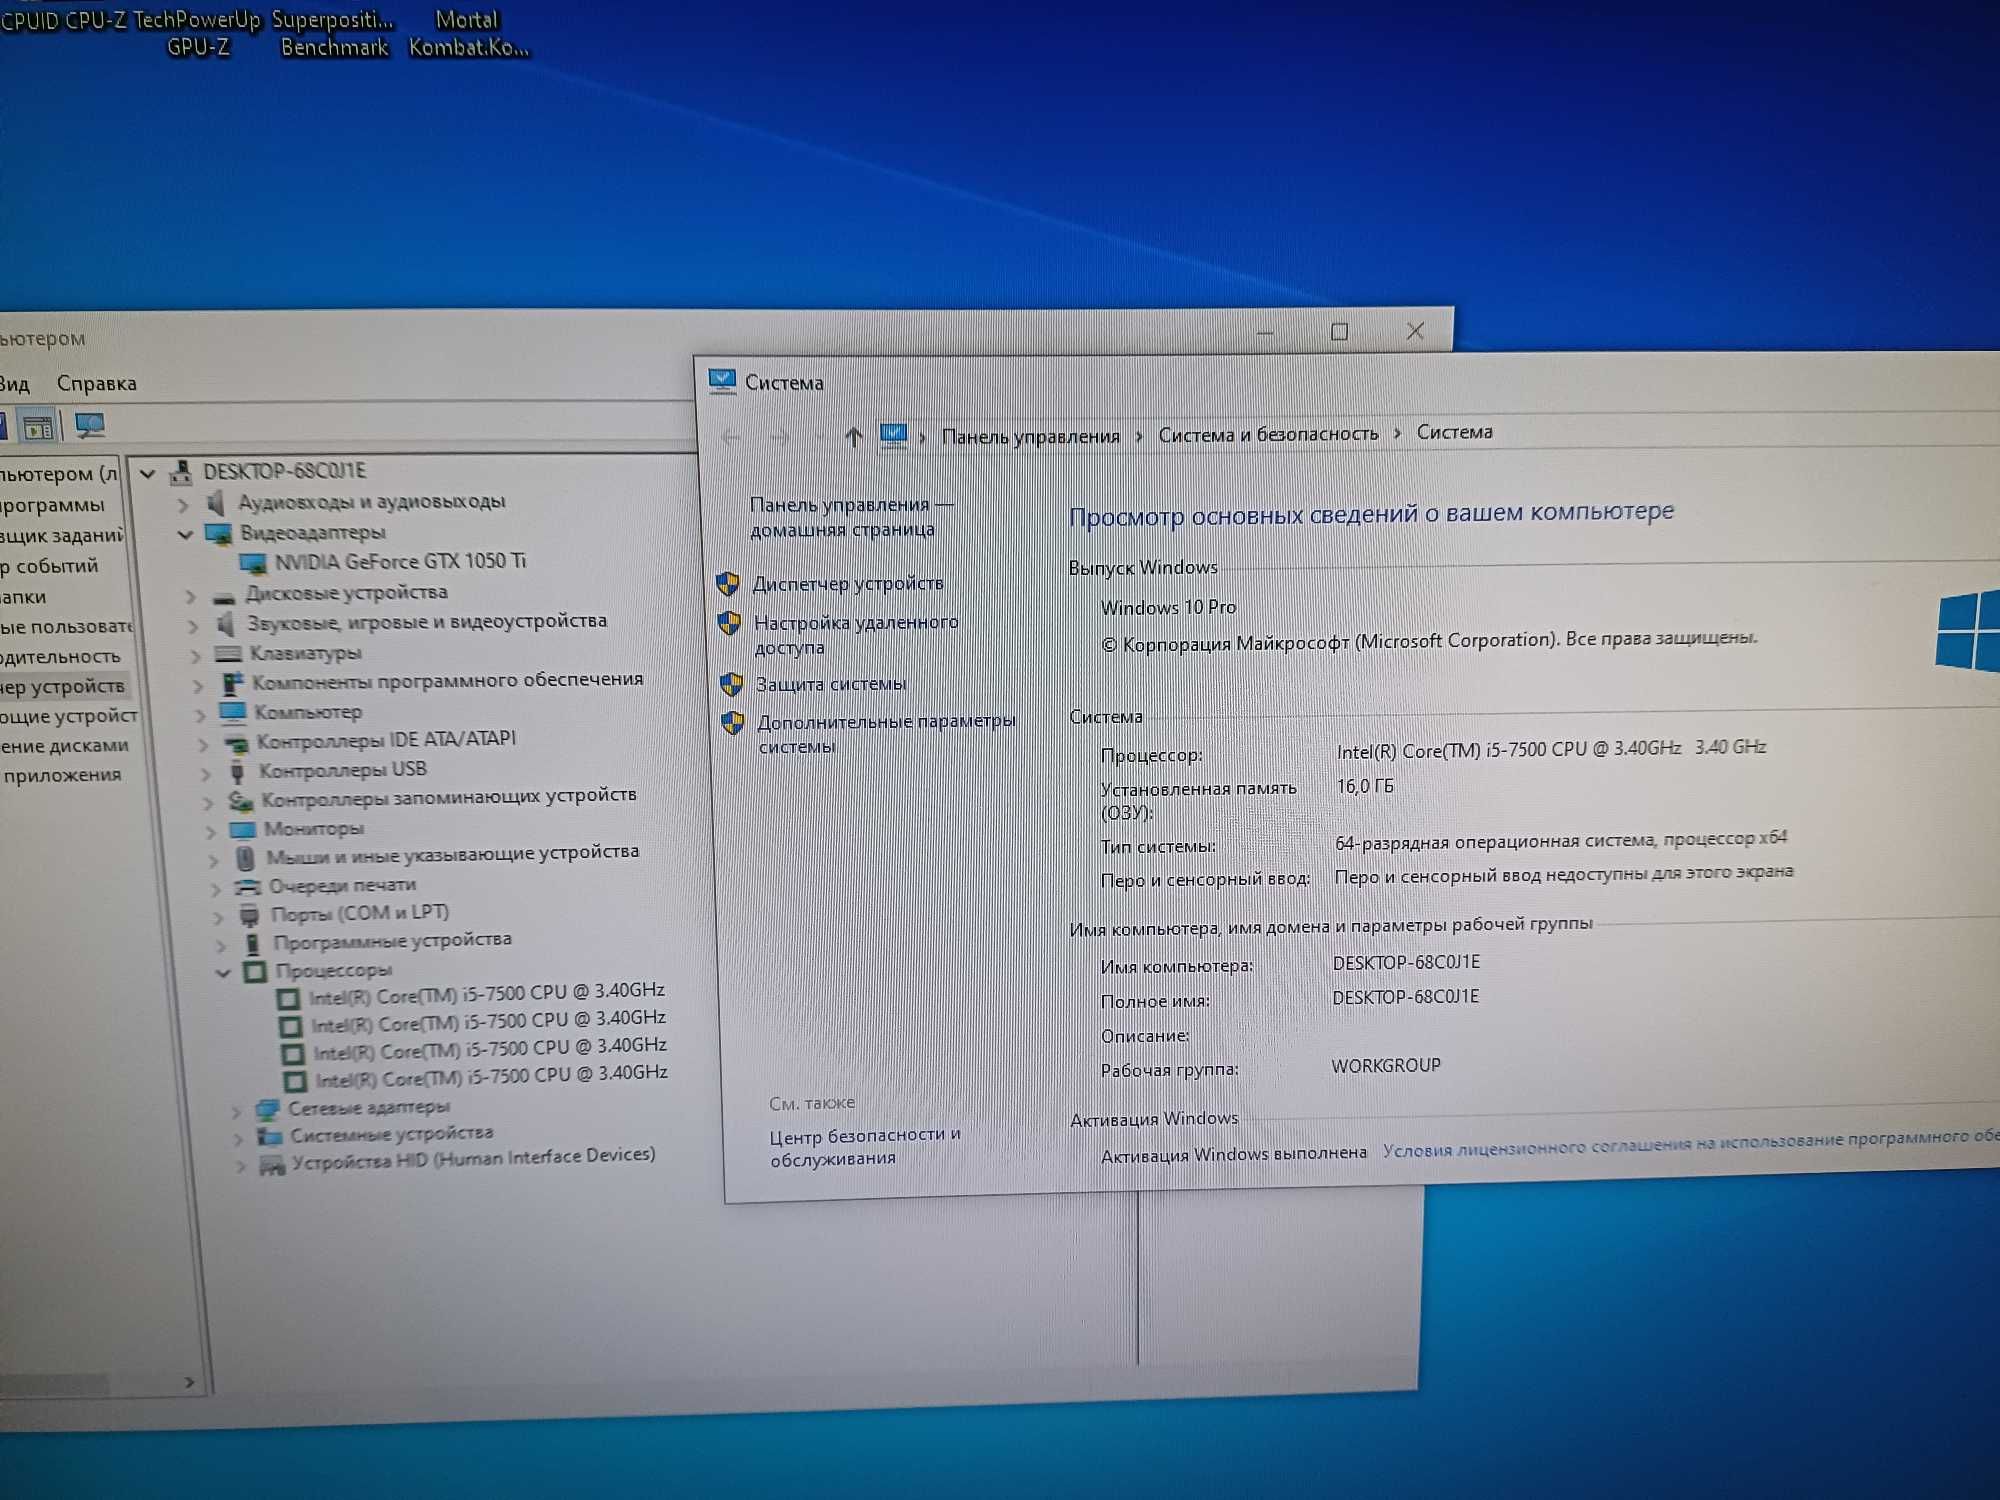The image size is (2000, 1500).
Task: Click the Сетевые адаптеры icon
Action: tap(267, 1109)
